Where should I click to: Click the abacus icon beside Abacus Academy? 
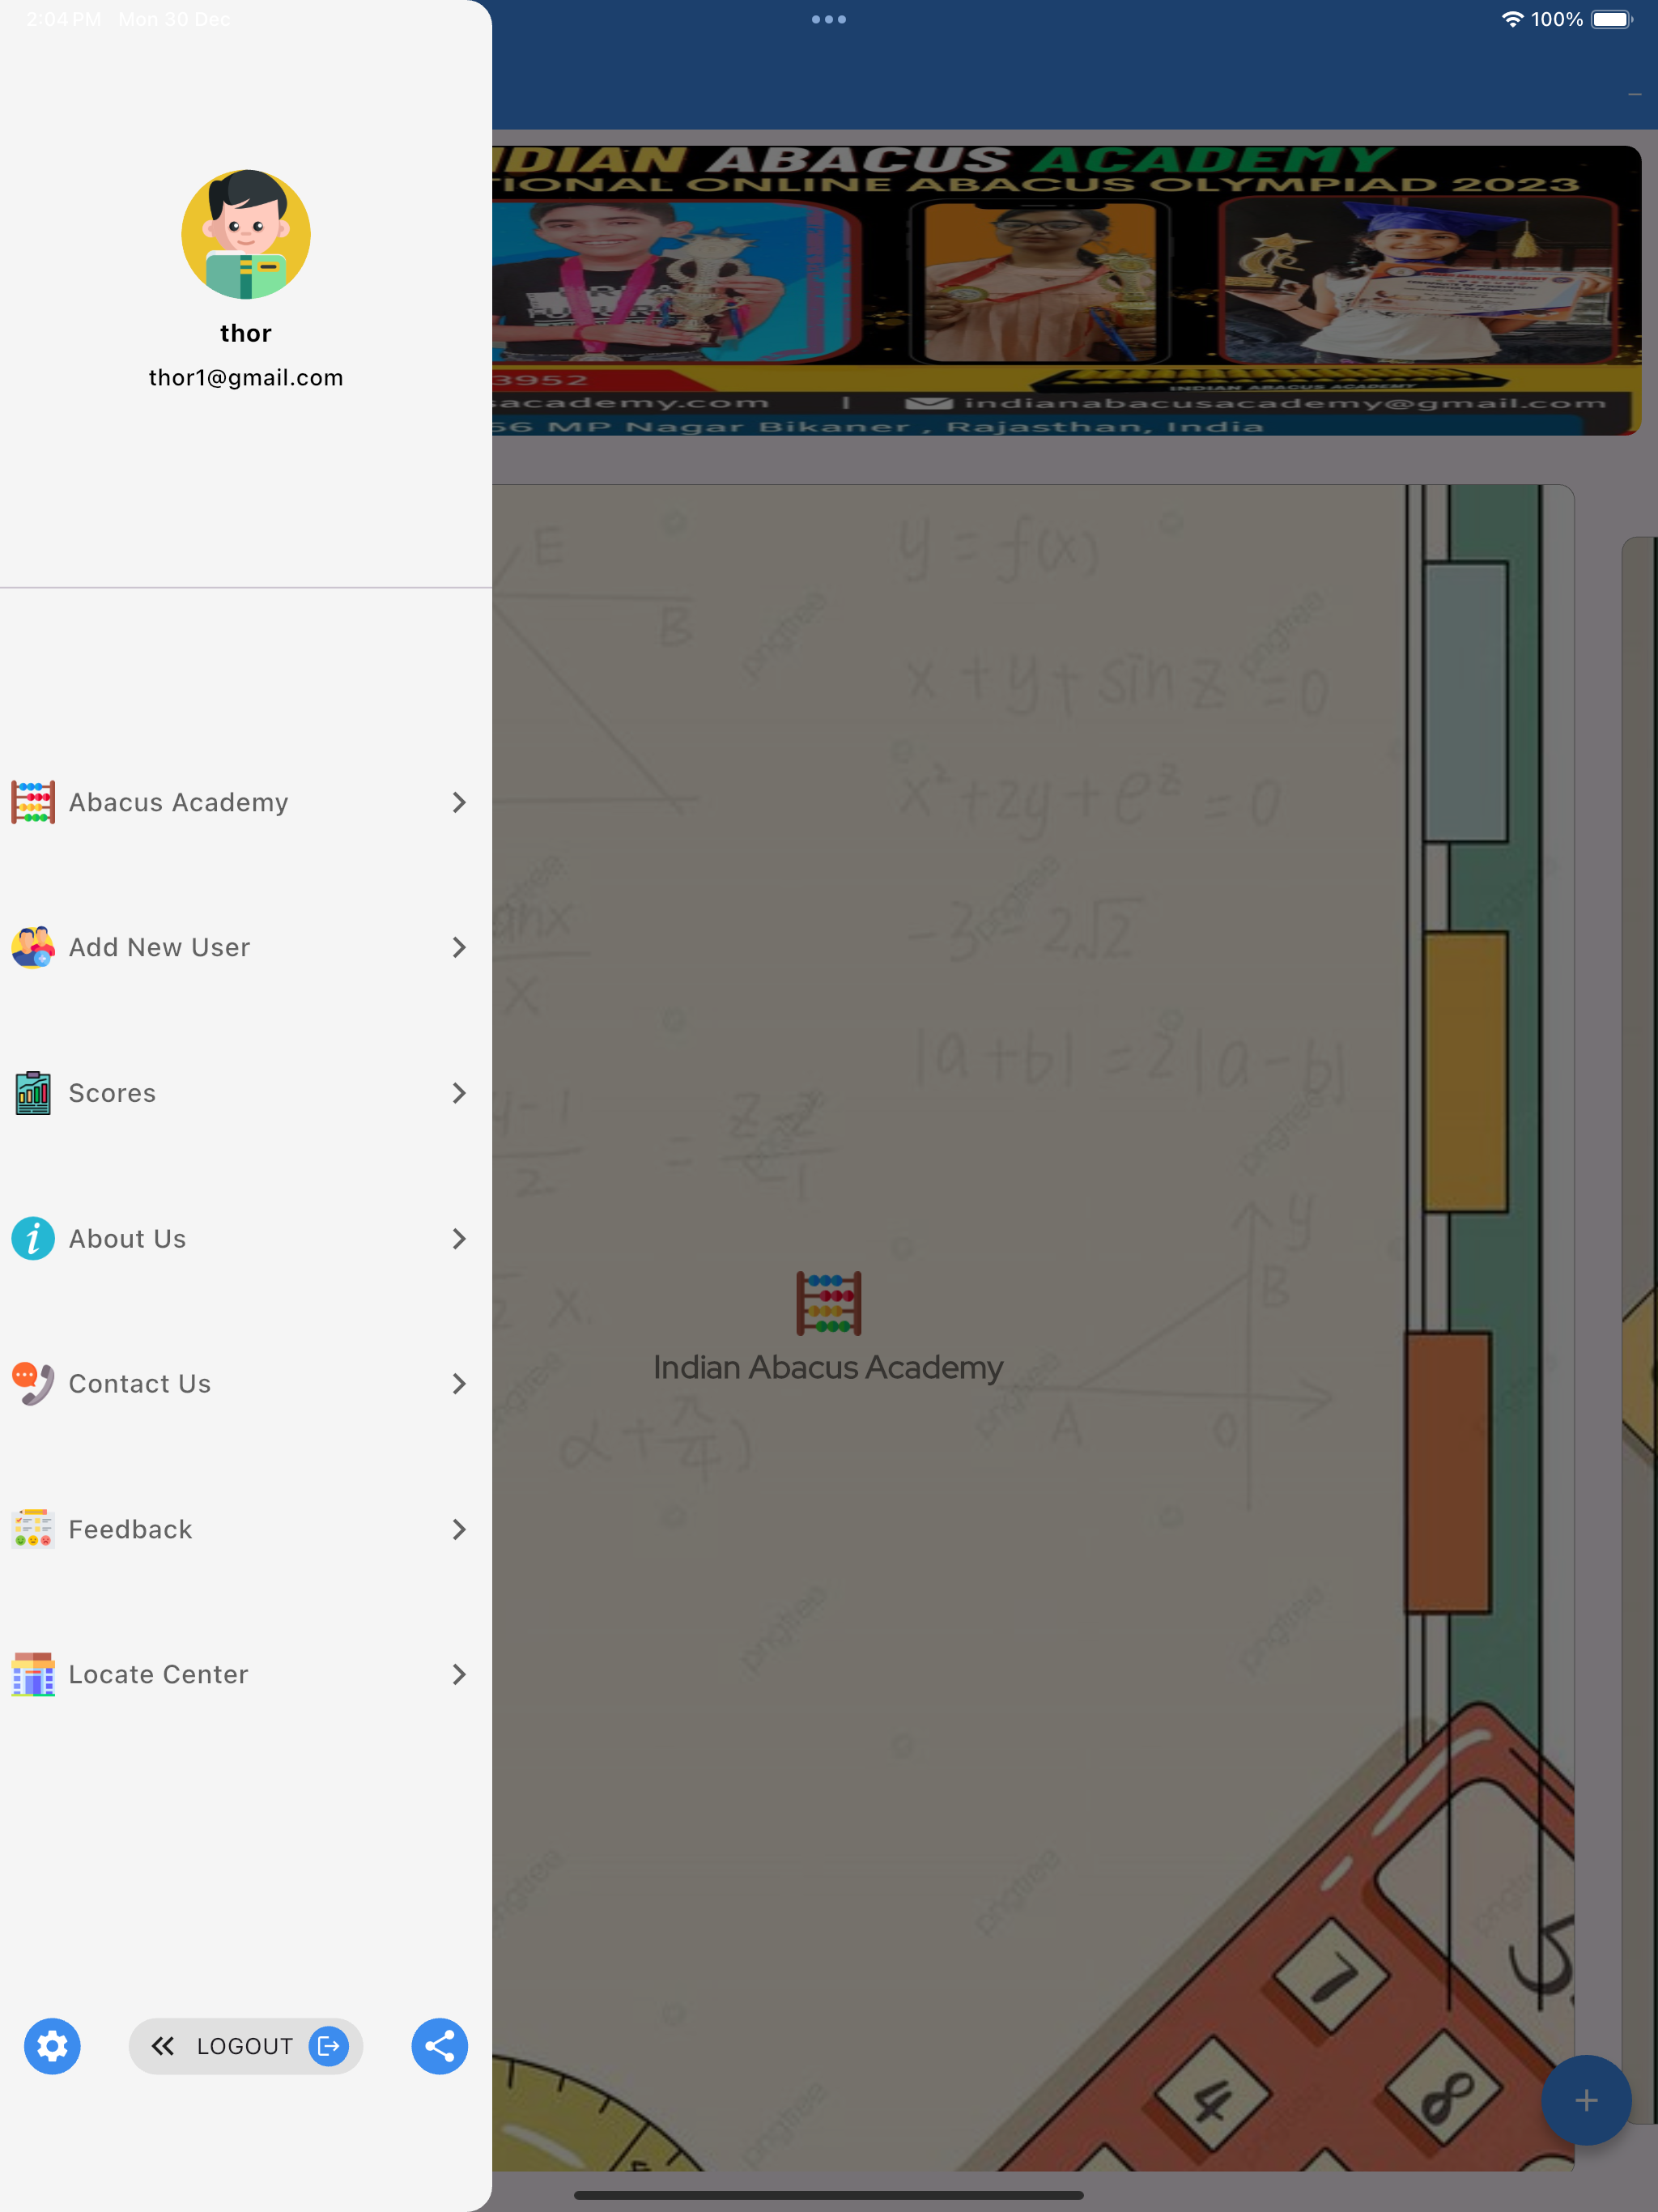click(33, 802)
